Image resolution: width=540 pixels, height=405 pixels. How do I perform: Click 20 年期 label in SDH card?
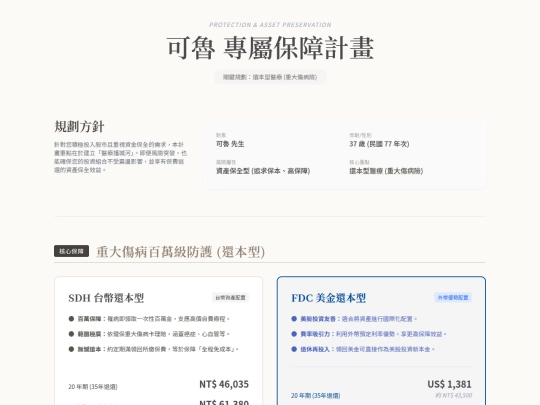(93, 387)
